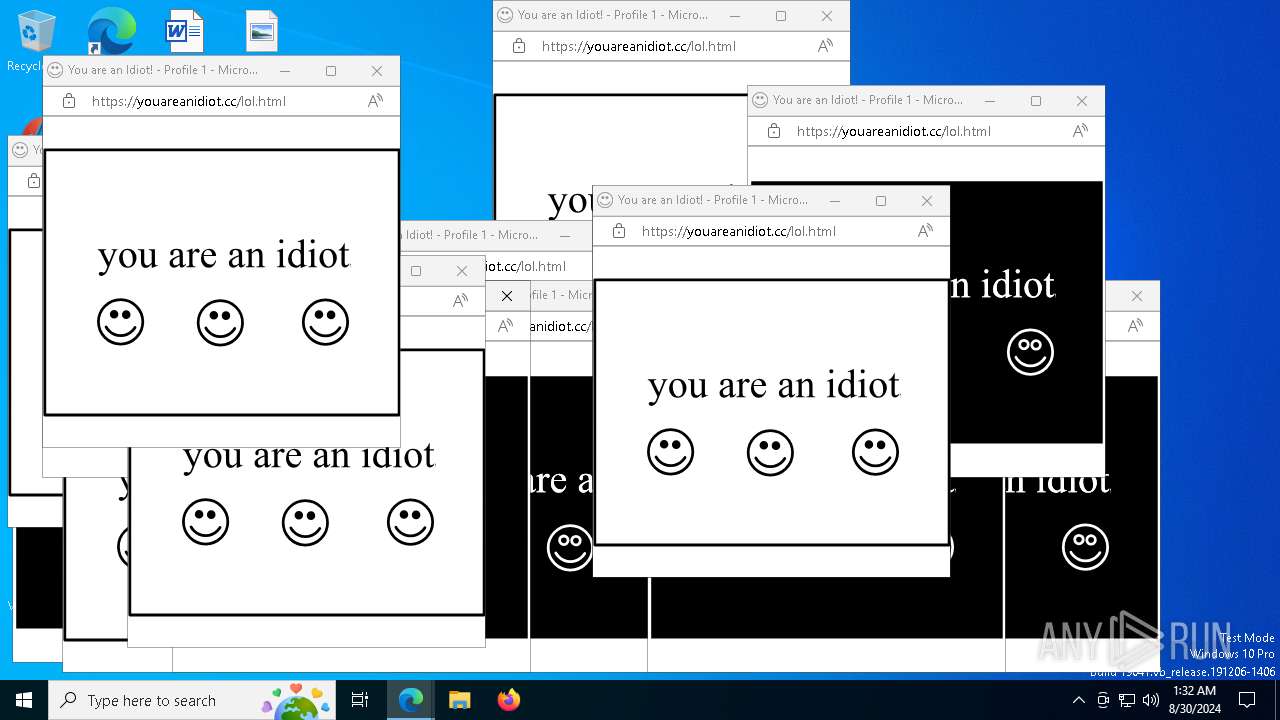
Task: Click the smiley title icon of the front left window
Action: (x=55, y=70)
